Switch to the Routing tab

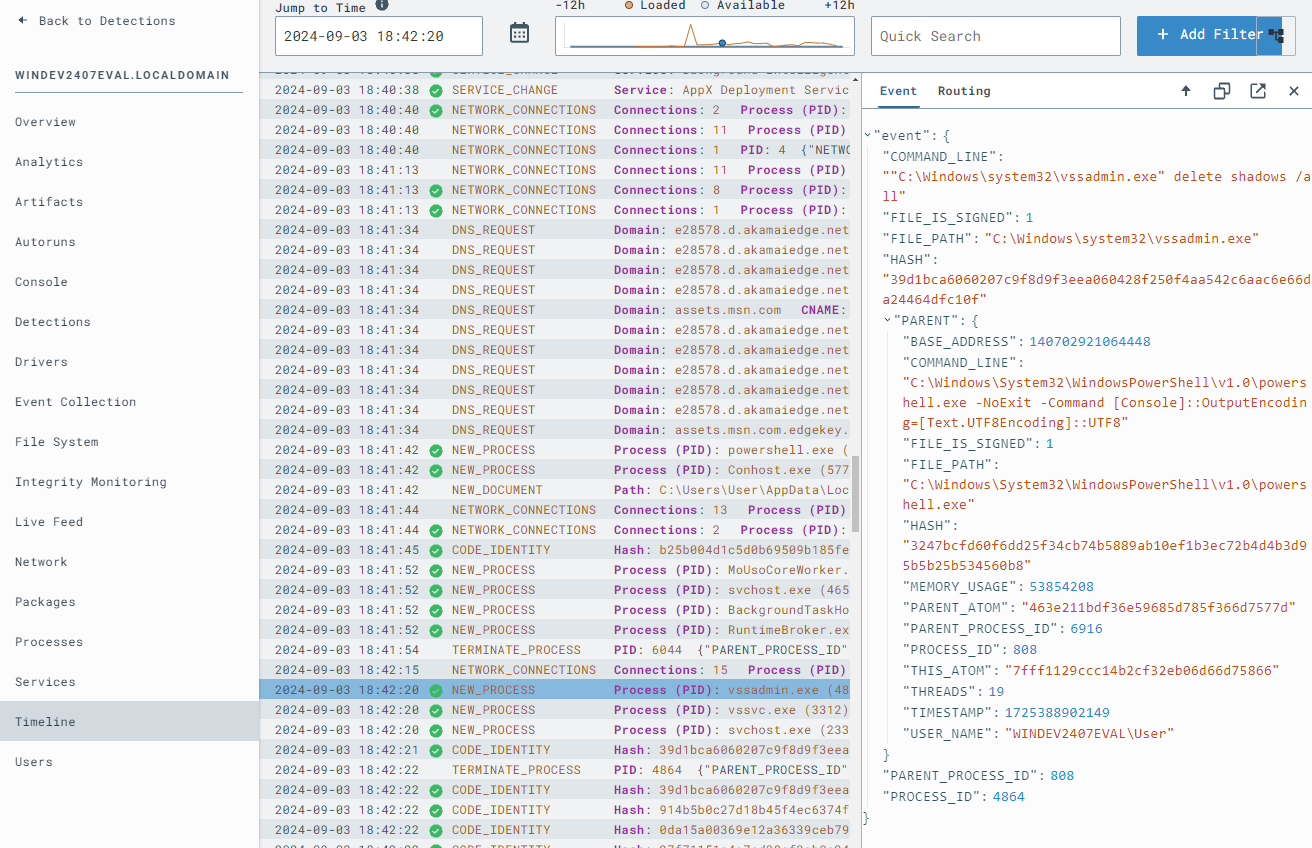(x=964, y=91)
